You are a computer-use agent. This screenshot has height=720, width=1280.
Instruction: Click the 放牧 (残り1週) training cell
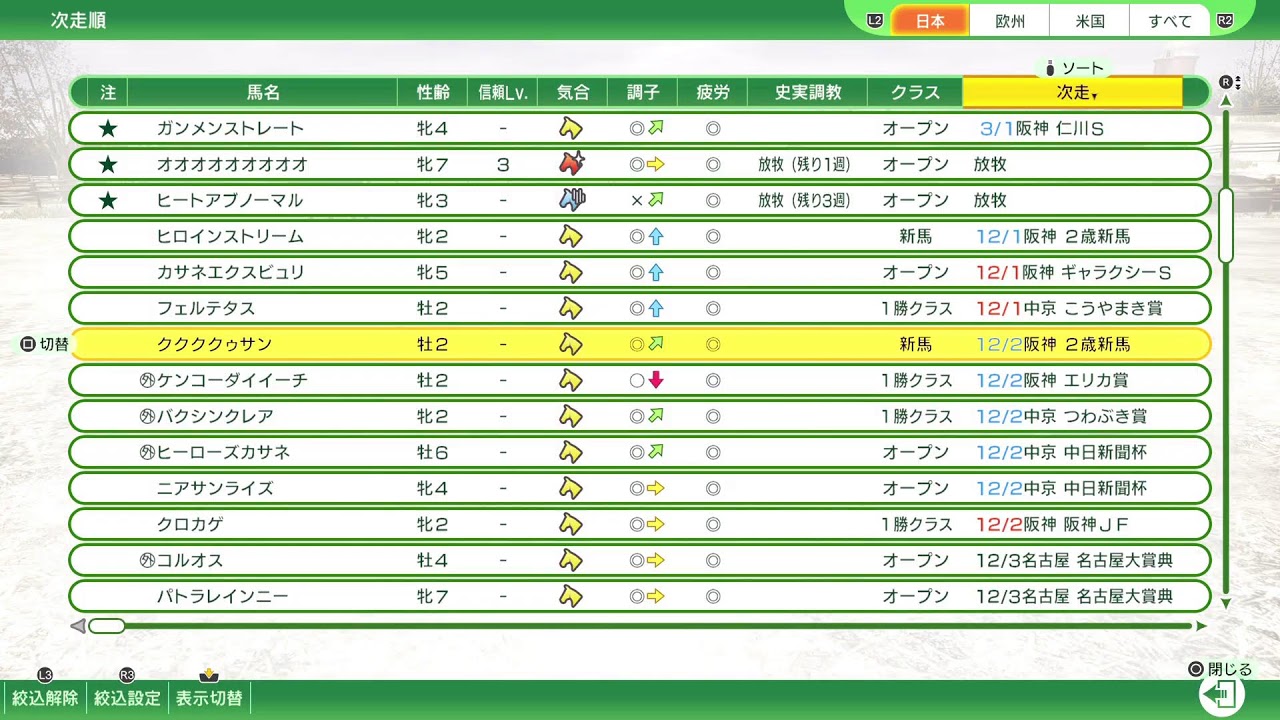click(x=804, y=164)
